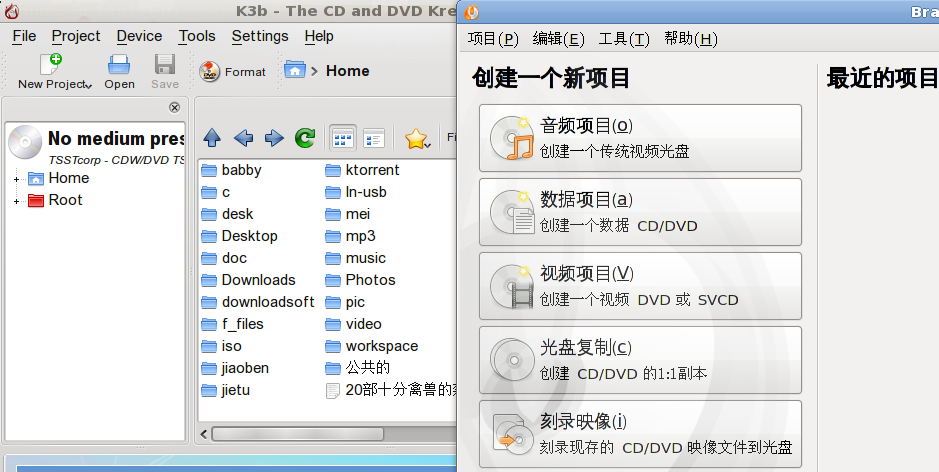939x472 pixels.
Task: Expand the Home tree node
Action: coord(17,179)
